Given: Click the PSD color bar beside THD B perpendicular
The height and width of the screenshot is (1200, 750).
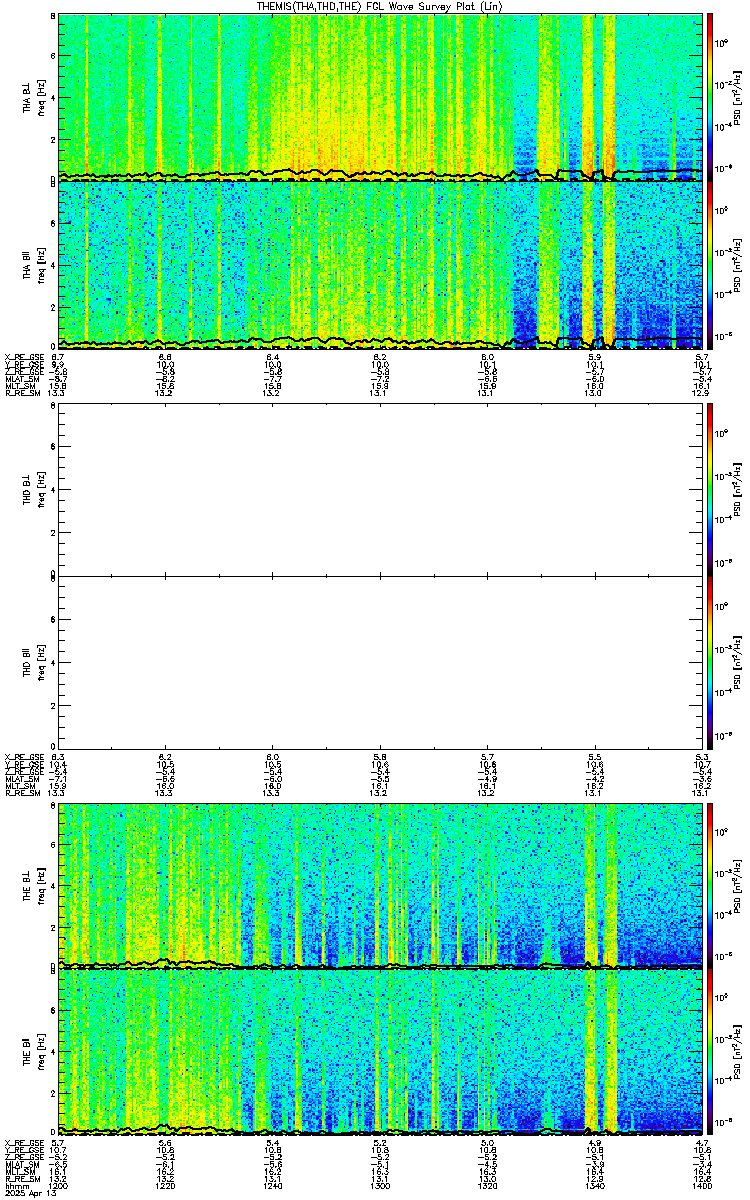Looking at the screenshot, I should coord(711,489).
